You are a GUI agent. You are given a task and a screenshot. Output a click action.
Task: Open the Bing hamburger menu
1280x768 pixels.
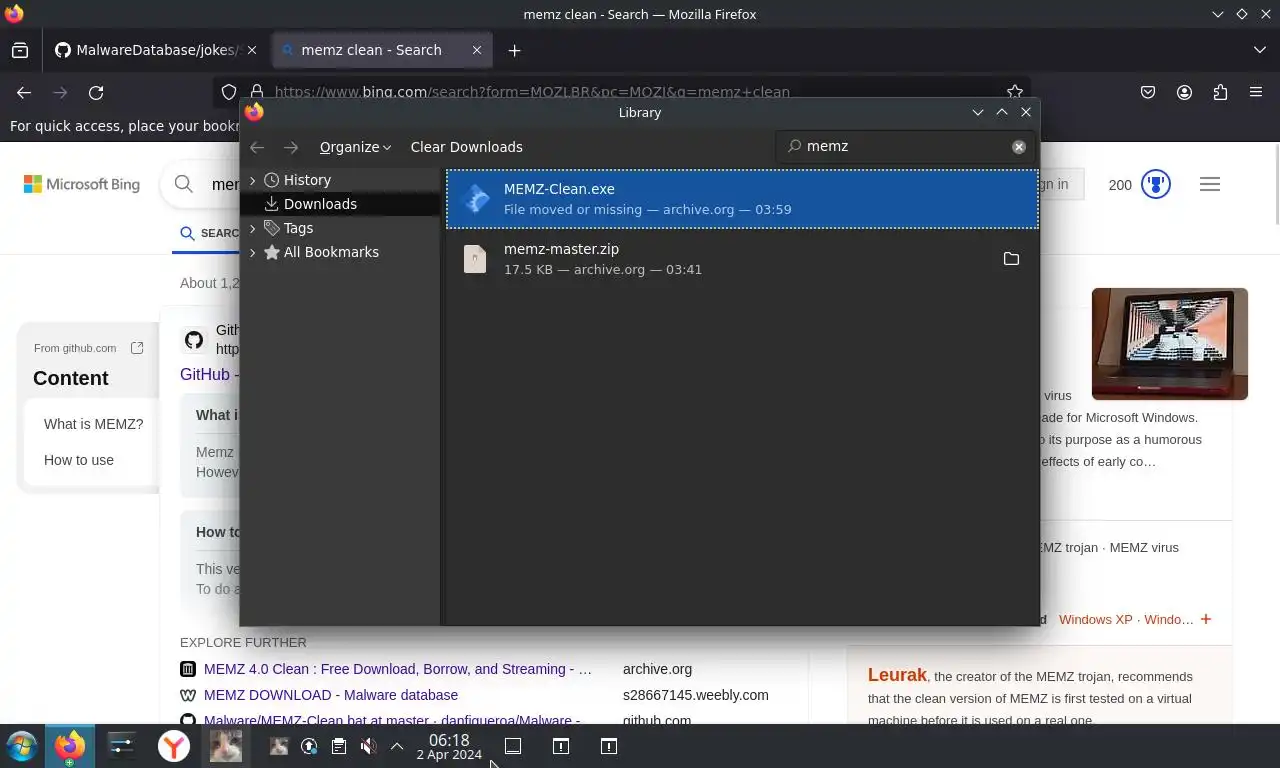[1210, 184]
